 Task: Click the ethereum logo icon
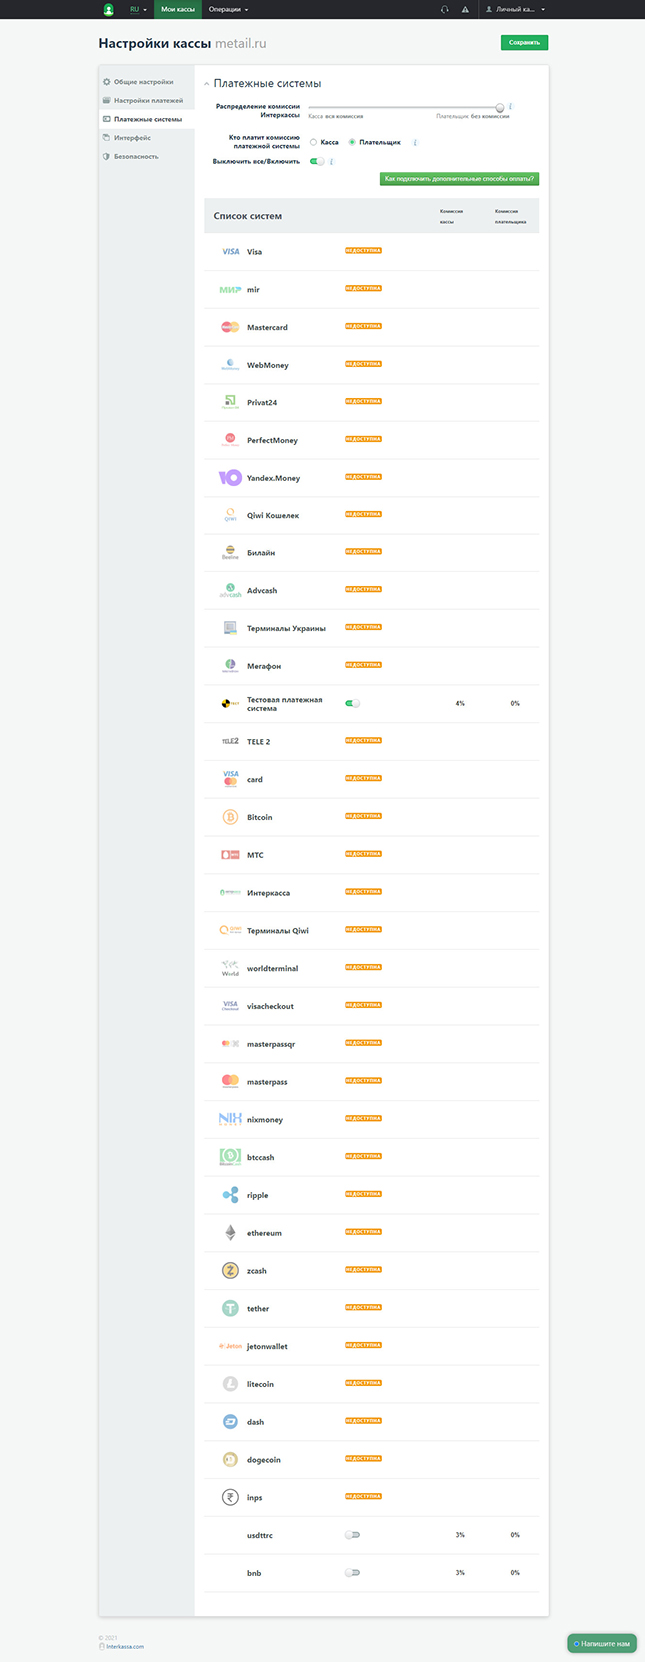pyautogui.click(x=230, y=1233)
